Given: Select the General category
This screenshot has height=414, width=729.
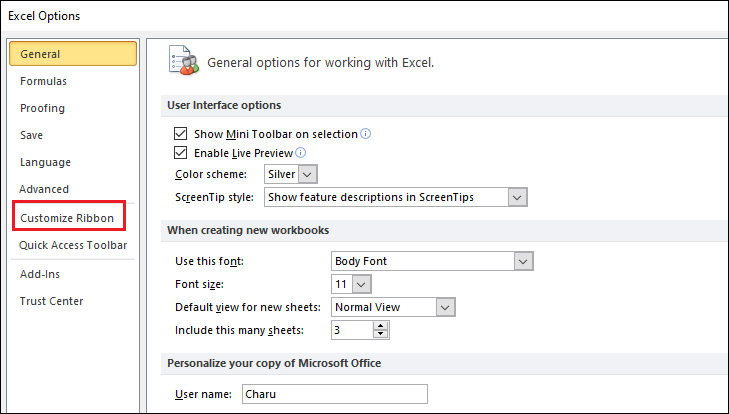Looking at the screenshot, I should tap(73, 54).
